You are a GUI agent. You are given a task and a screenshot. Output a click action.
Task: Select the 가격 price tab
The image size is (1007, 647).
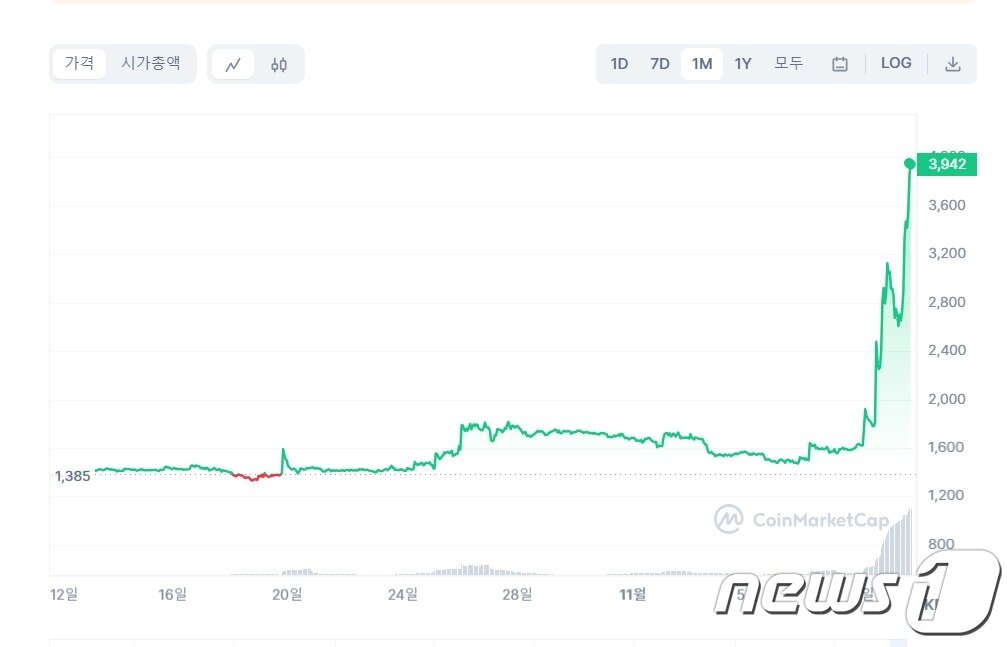[80, 63]
